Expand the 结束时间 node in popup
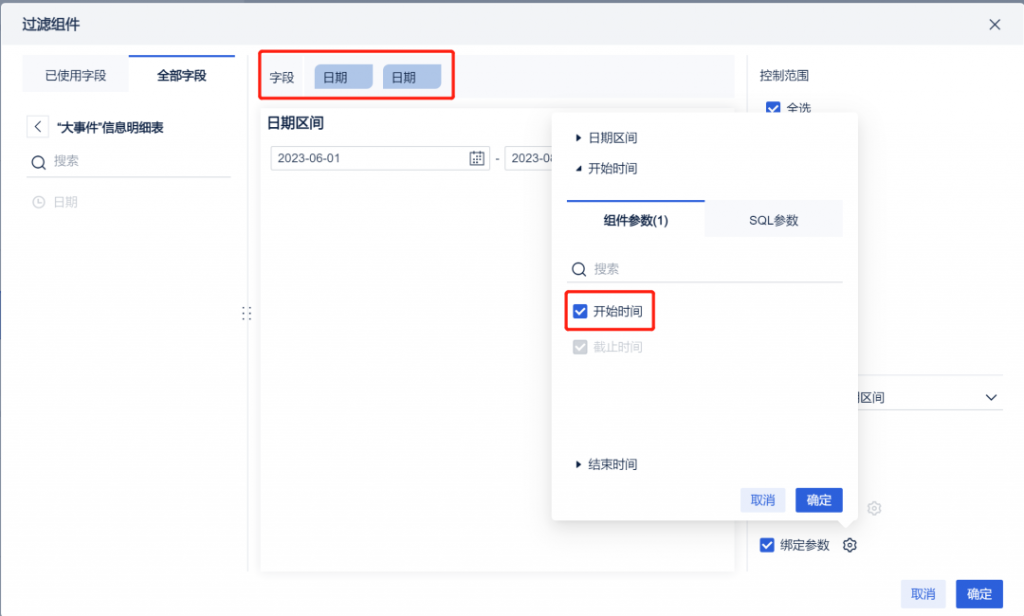Viewport: 1024px width, 616px height. point(578,464)
